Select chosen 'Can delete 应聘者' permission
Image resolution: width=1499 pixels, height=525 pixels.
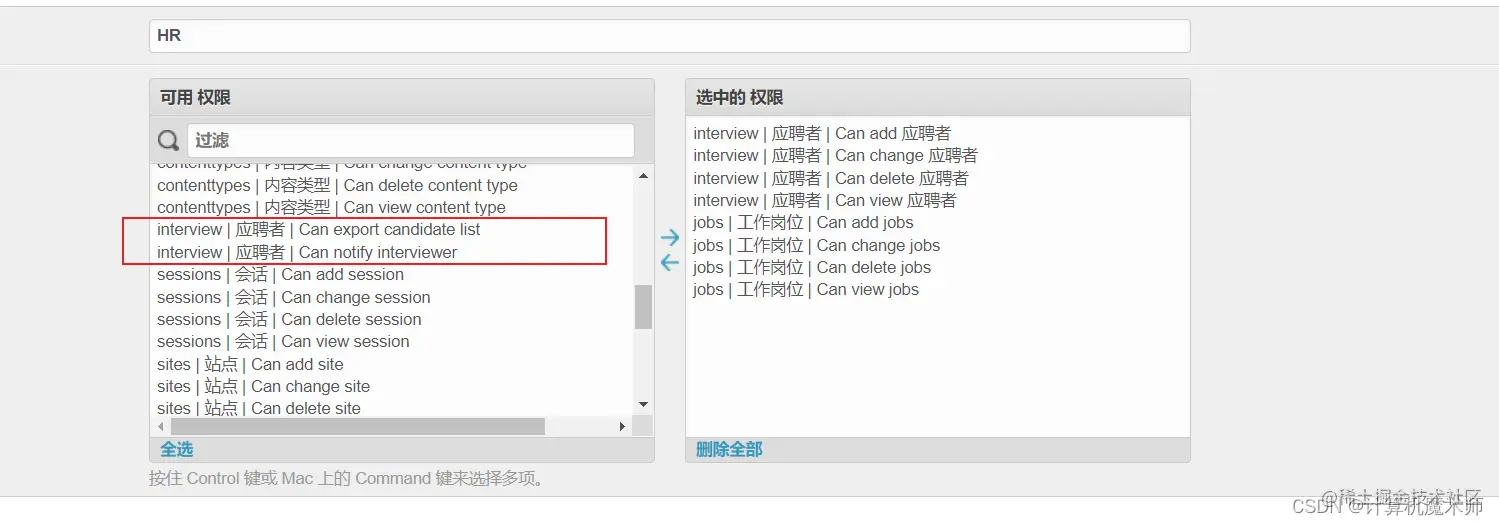point(831,178)
